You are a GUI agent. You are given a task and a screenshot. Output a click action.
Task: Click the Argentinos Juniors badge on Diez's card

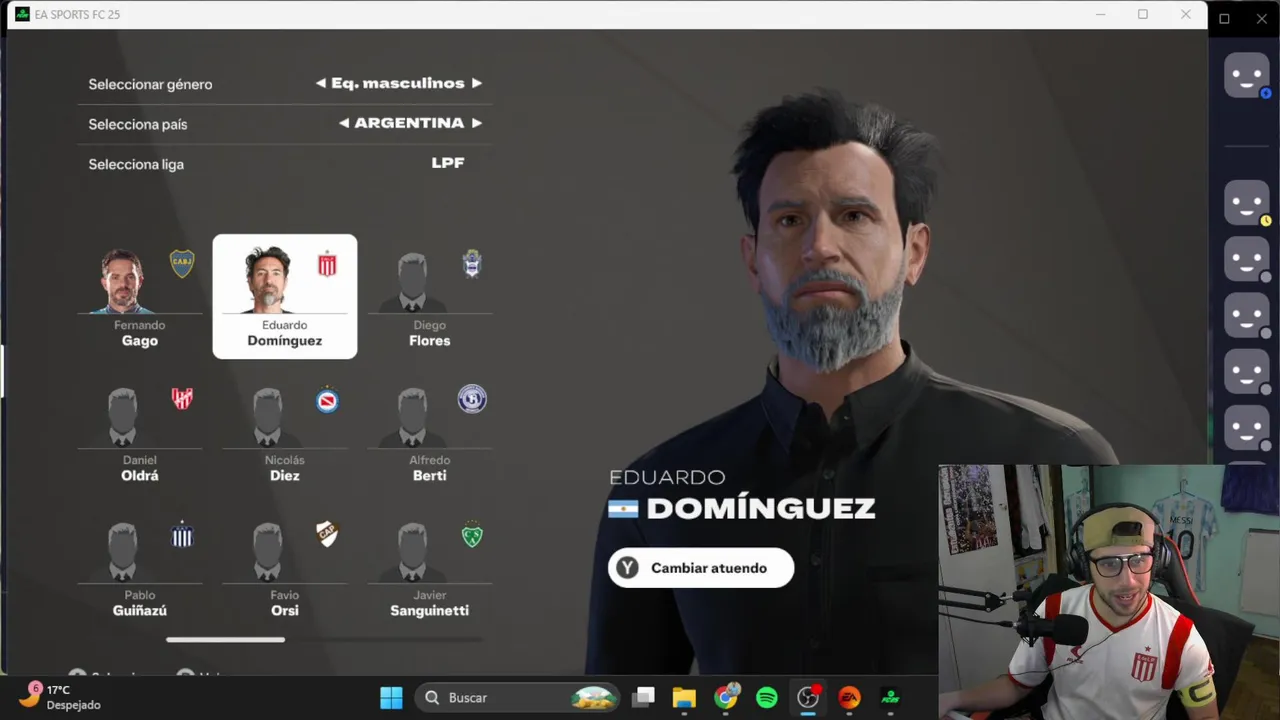click(x=327, y=401)
